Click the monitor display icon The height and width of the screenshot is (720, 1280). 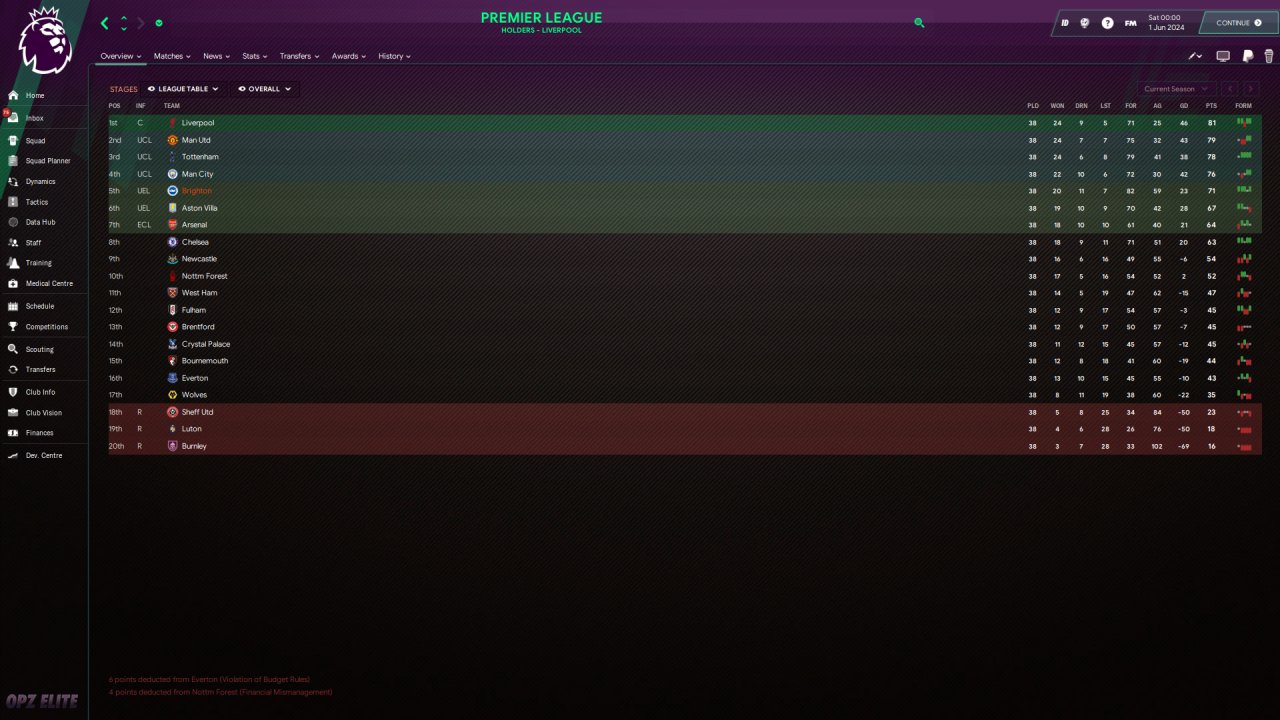coord(1223,56)
